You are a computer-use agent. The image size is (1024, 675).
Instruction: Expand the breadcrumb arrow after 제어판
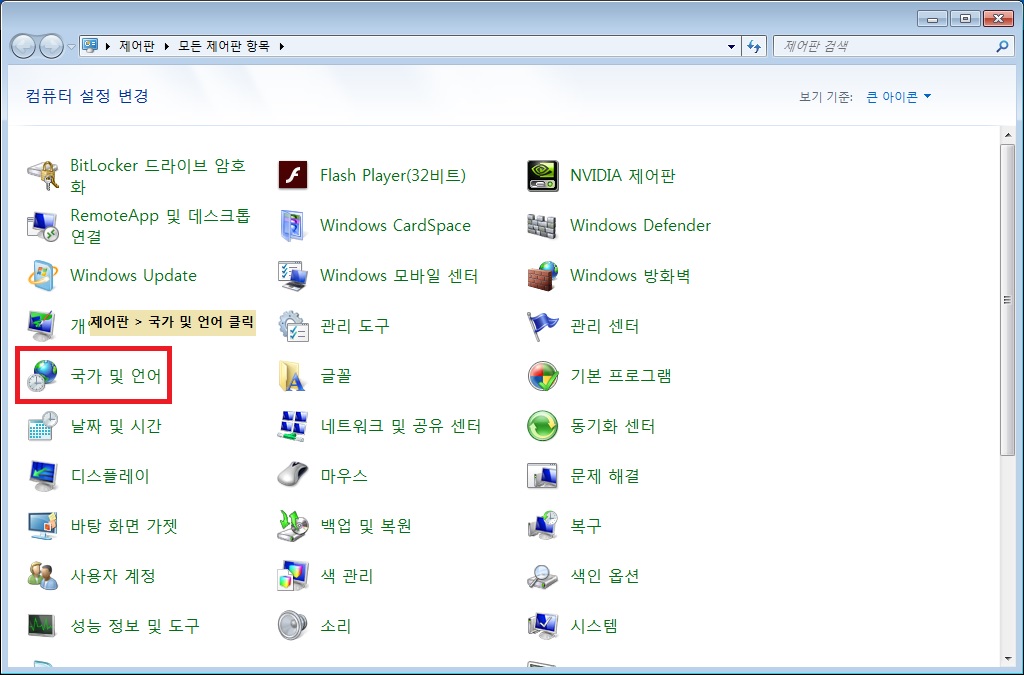tap(167, 46)
